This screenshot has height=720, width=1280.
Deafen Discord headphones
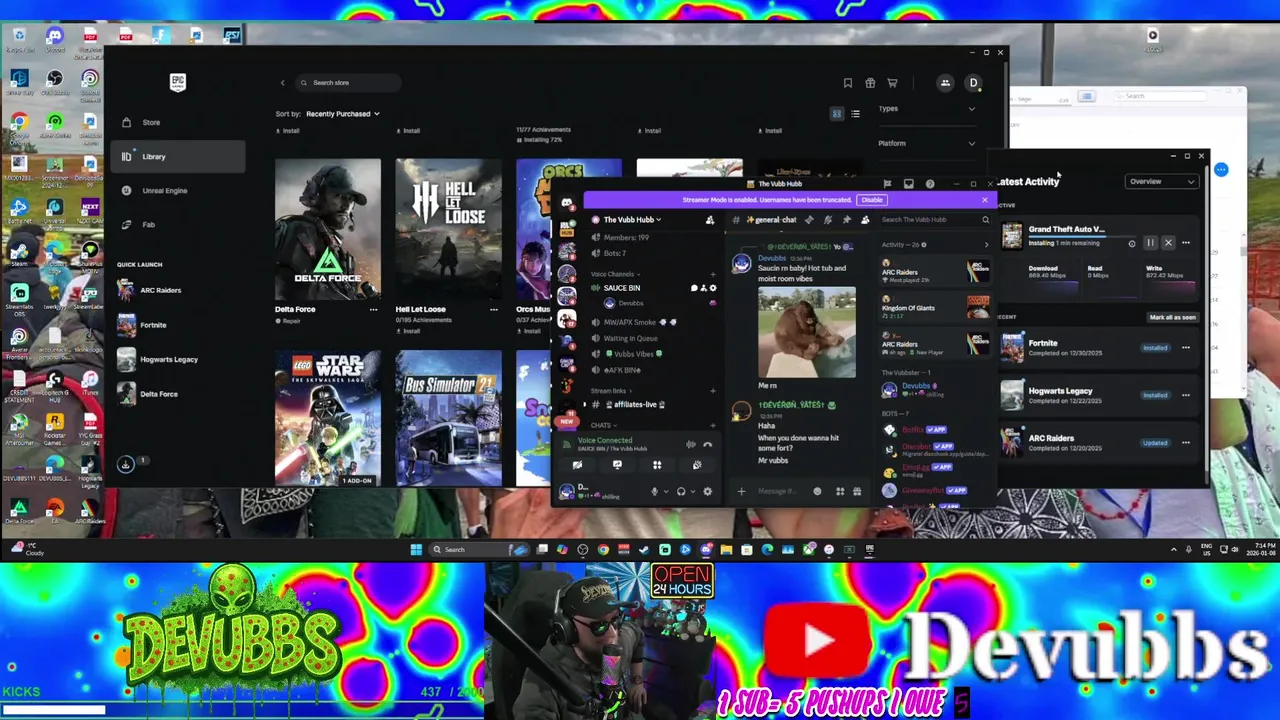click(x=681, y=491)
